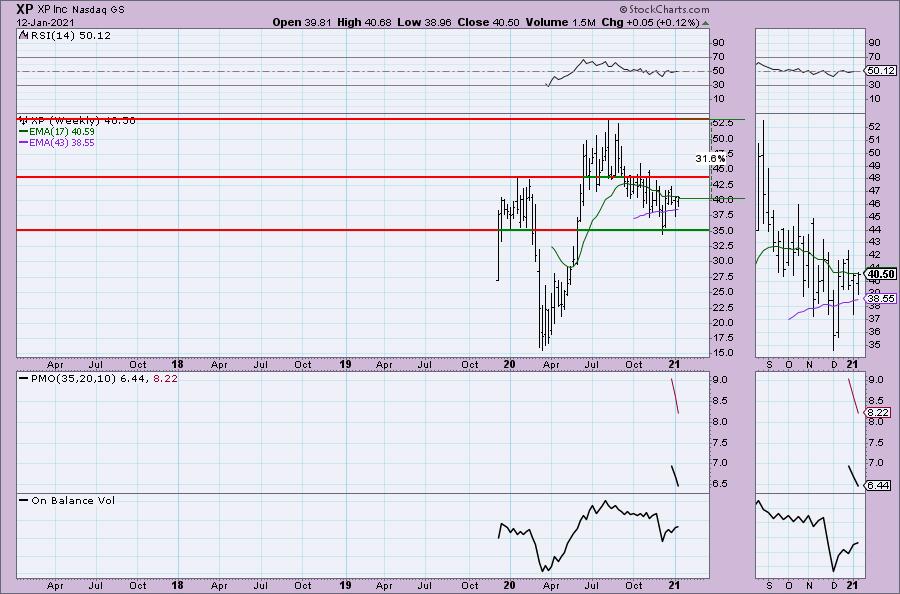900x594 pixels.
Task: Select the XP ticker symbol in header
Action: tap(24, 9)
